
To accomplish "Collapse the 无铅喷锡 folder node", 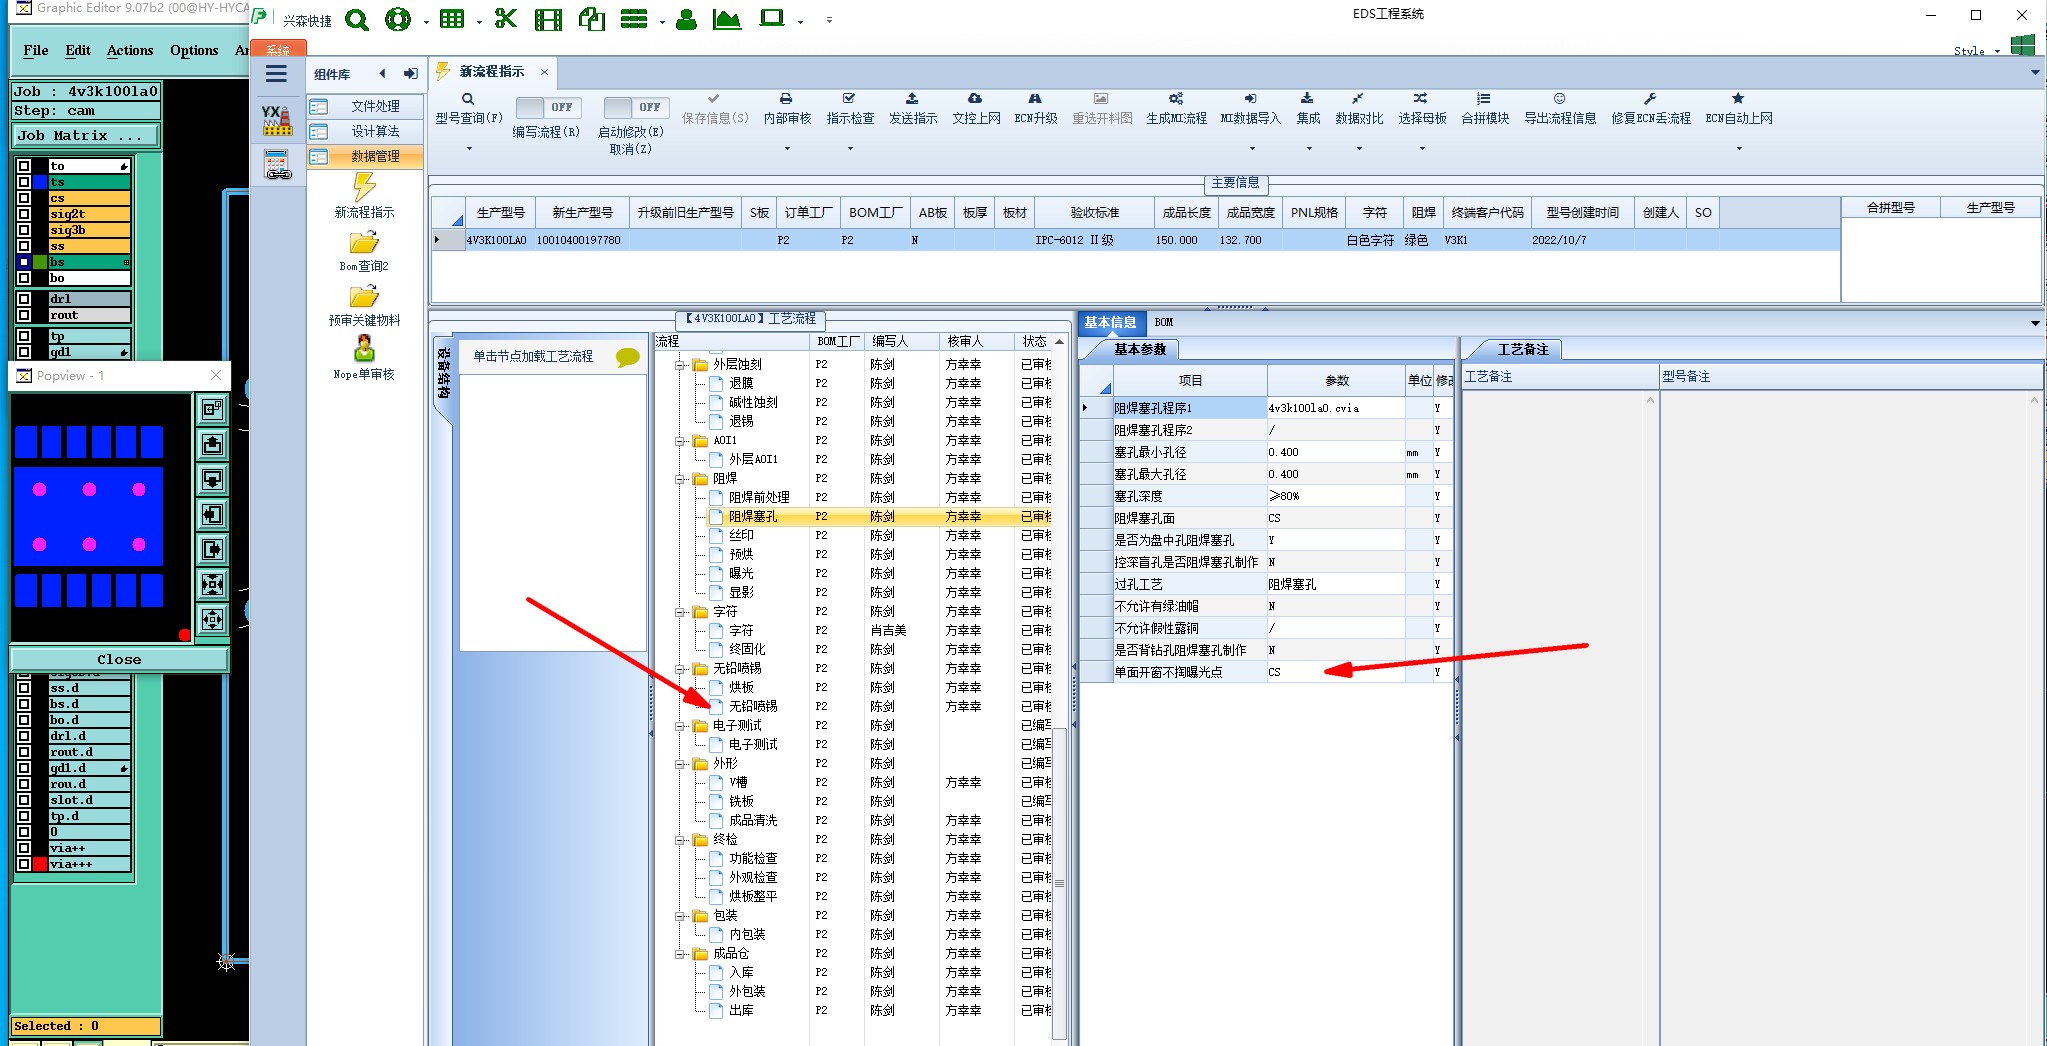I will click(x=681, y=669).
